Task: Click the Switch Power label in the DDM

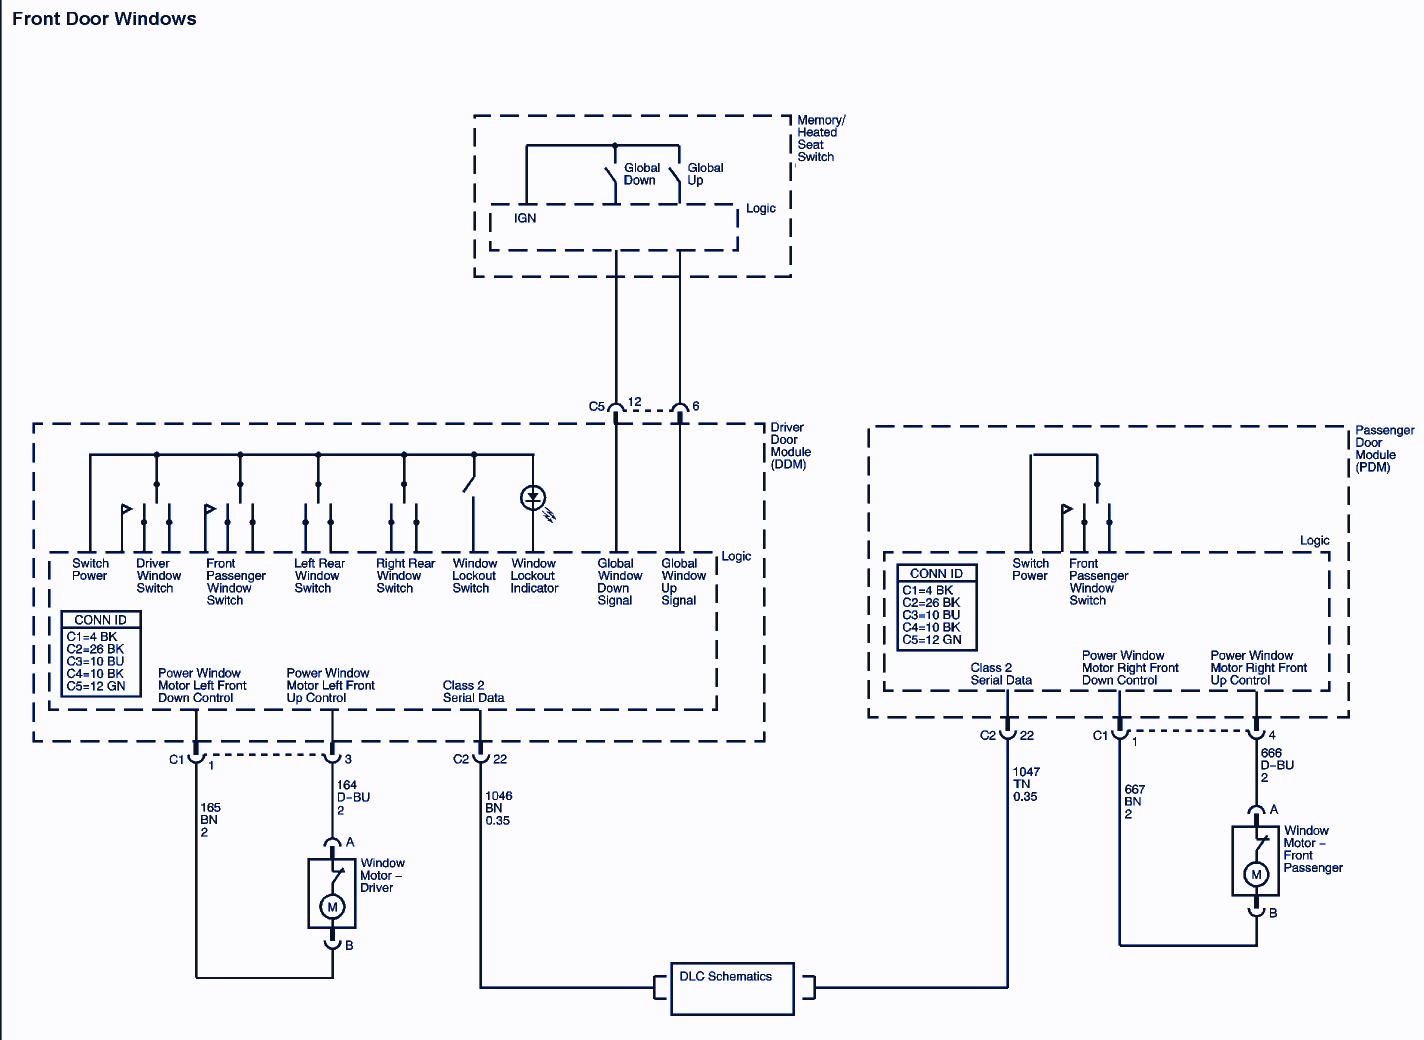Action: (x=90, y=570)
